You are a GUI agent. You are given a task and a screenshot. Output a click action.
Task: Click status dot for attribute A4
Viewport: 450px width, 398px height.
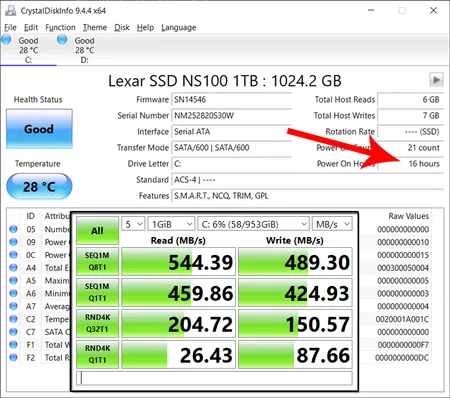coord(13,268)
